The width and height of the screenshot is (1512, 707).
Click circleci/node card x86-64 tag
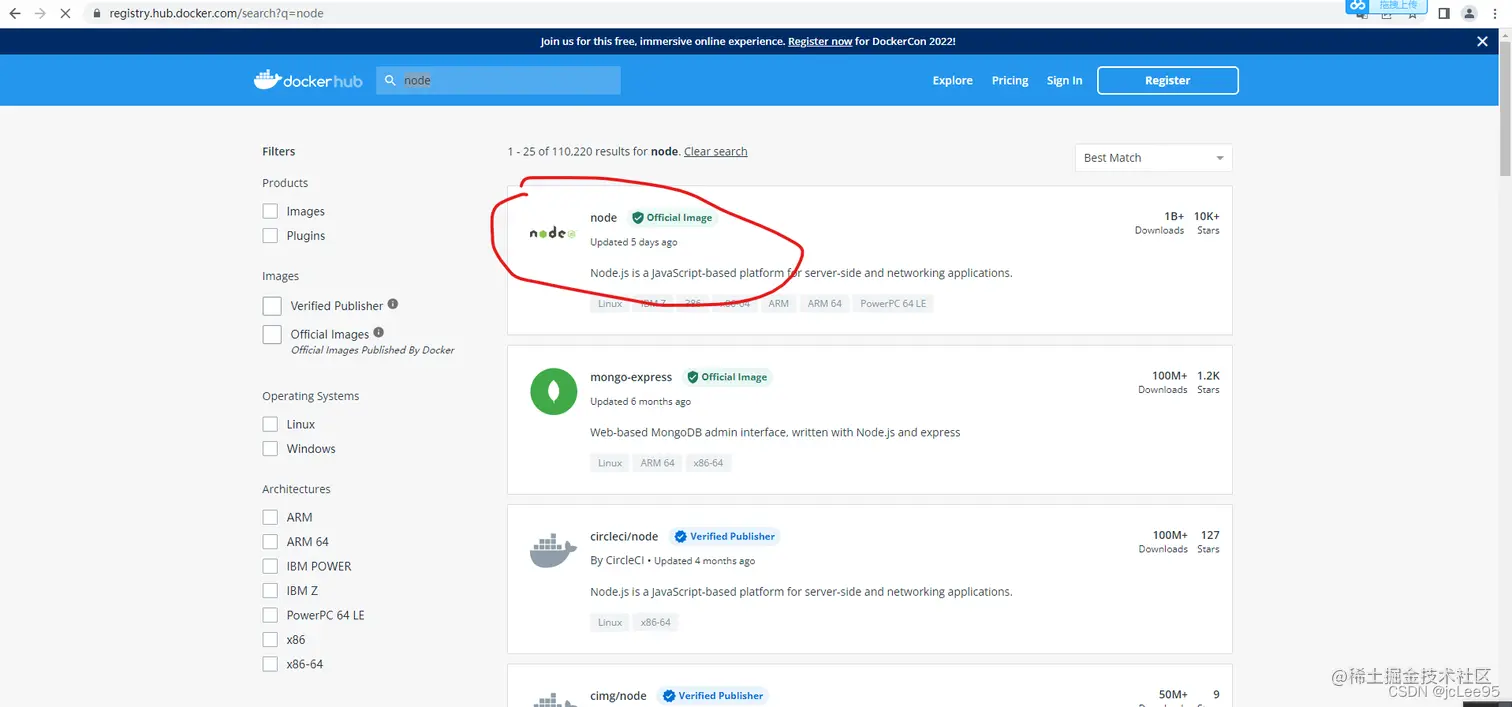[x=656, y=622]
